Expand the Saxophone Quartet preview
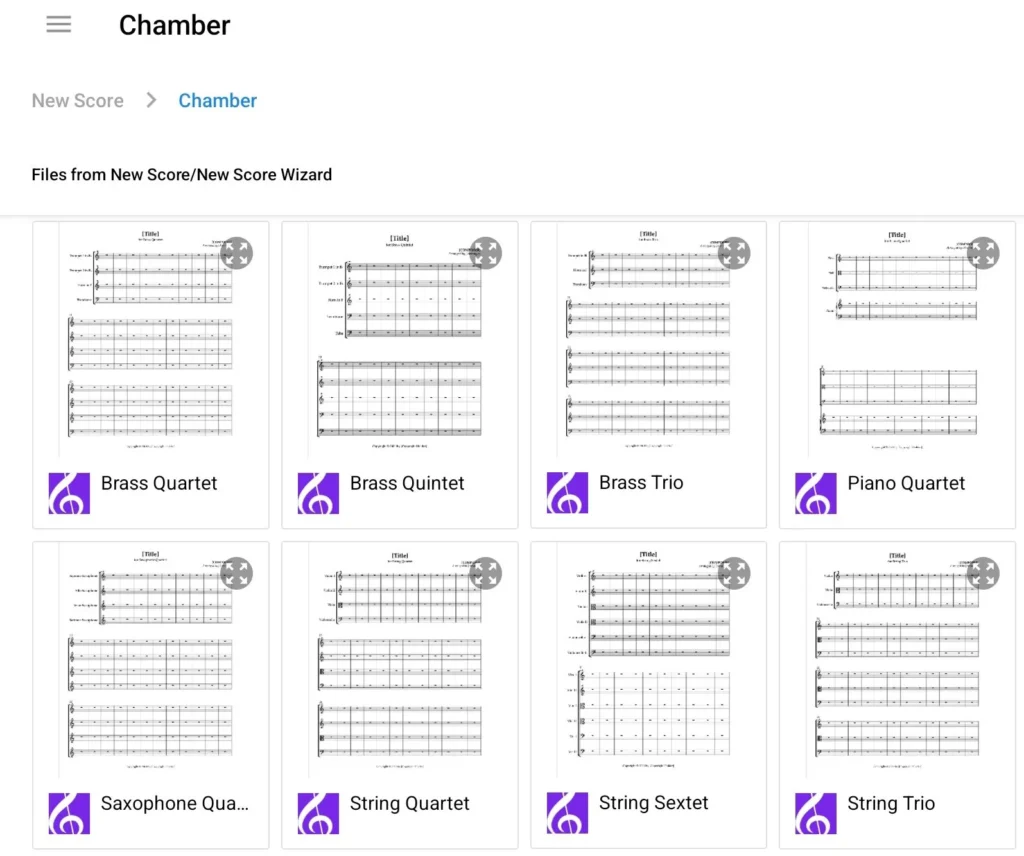This screenshot has width=1024, height=856. coord(237,574)
